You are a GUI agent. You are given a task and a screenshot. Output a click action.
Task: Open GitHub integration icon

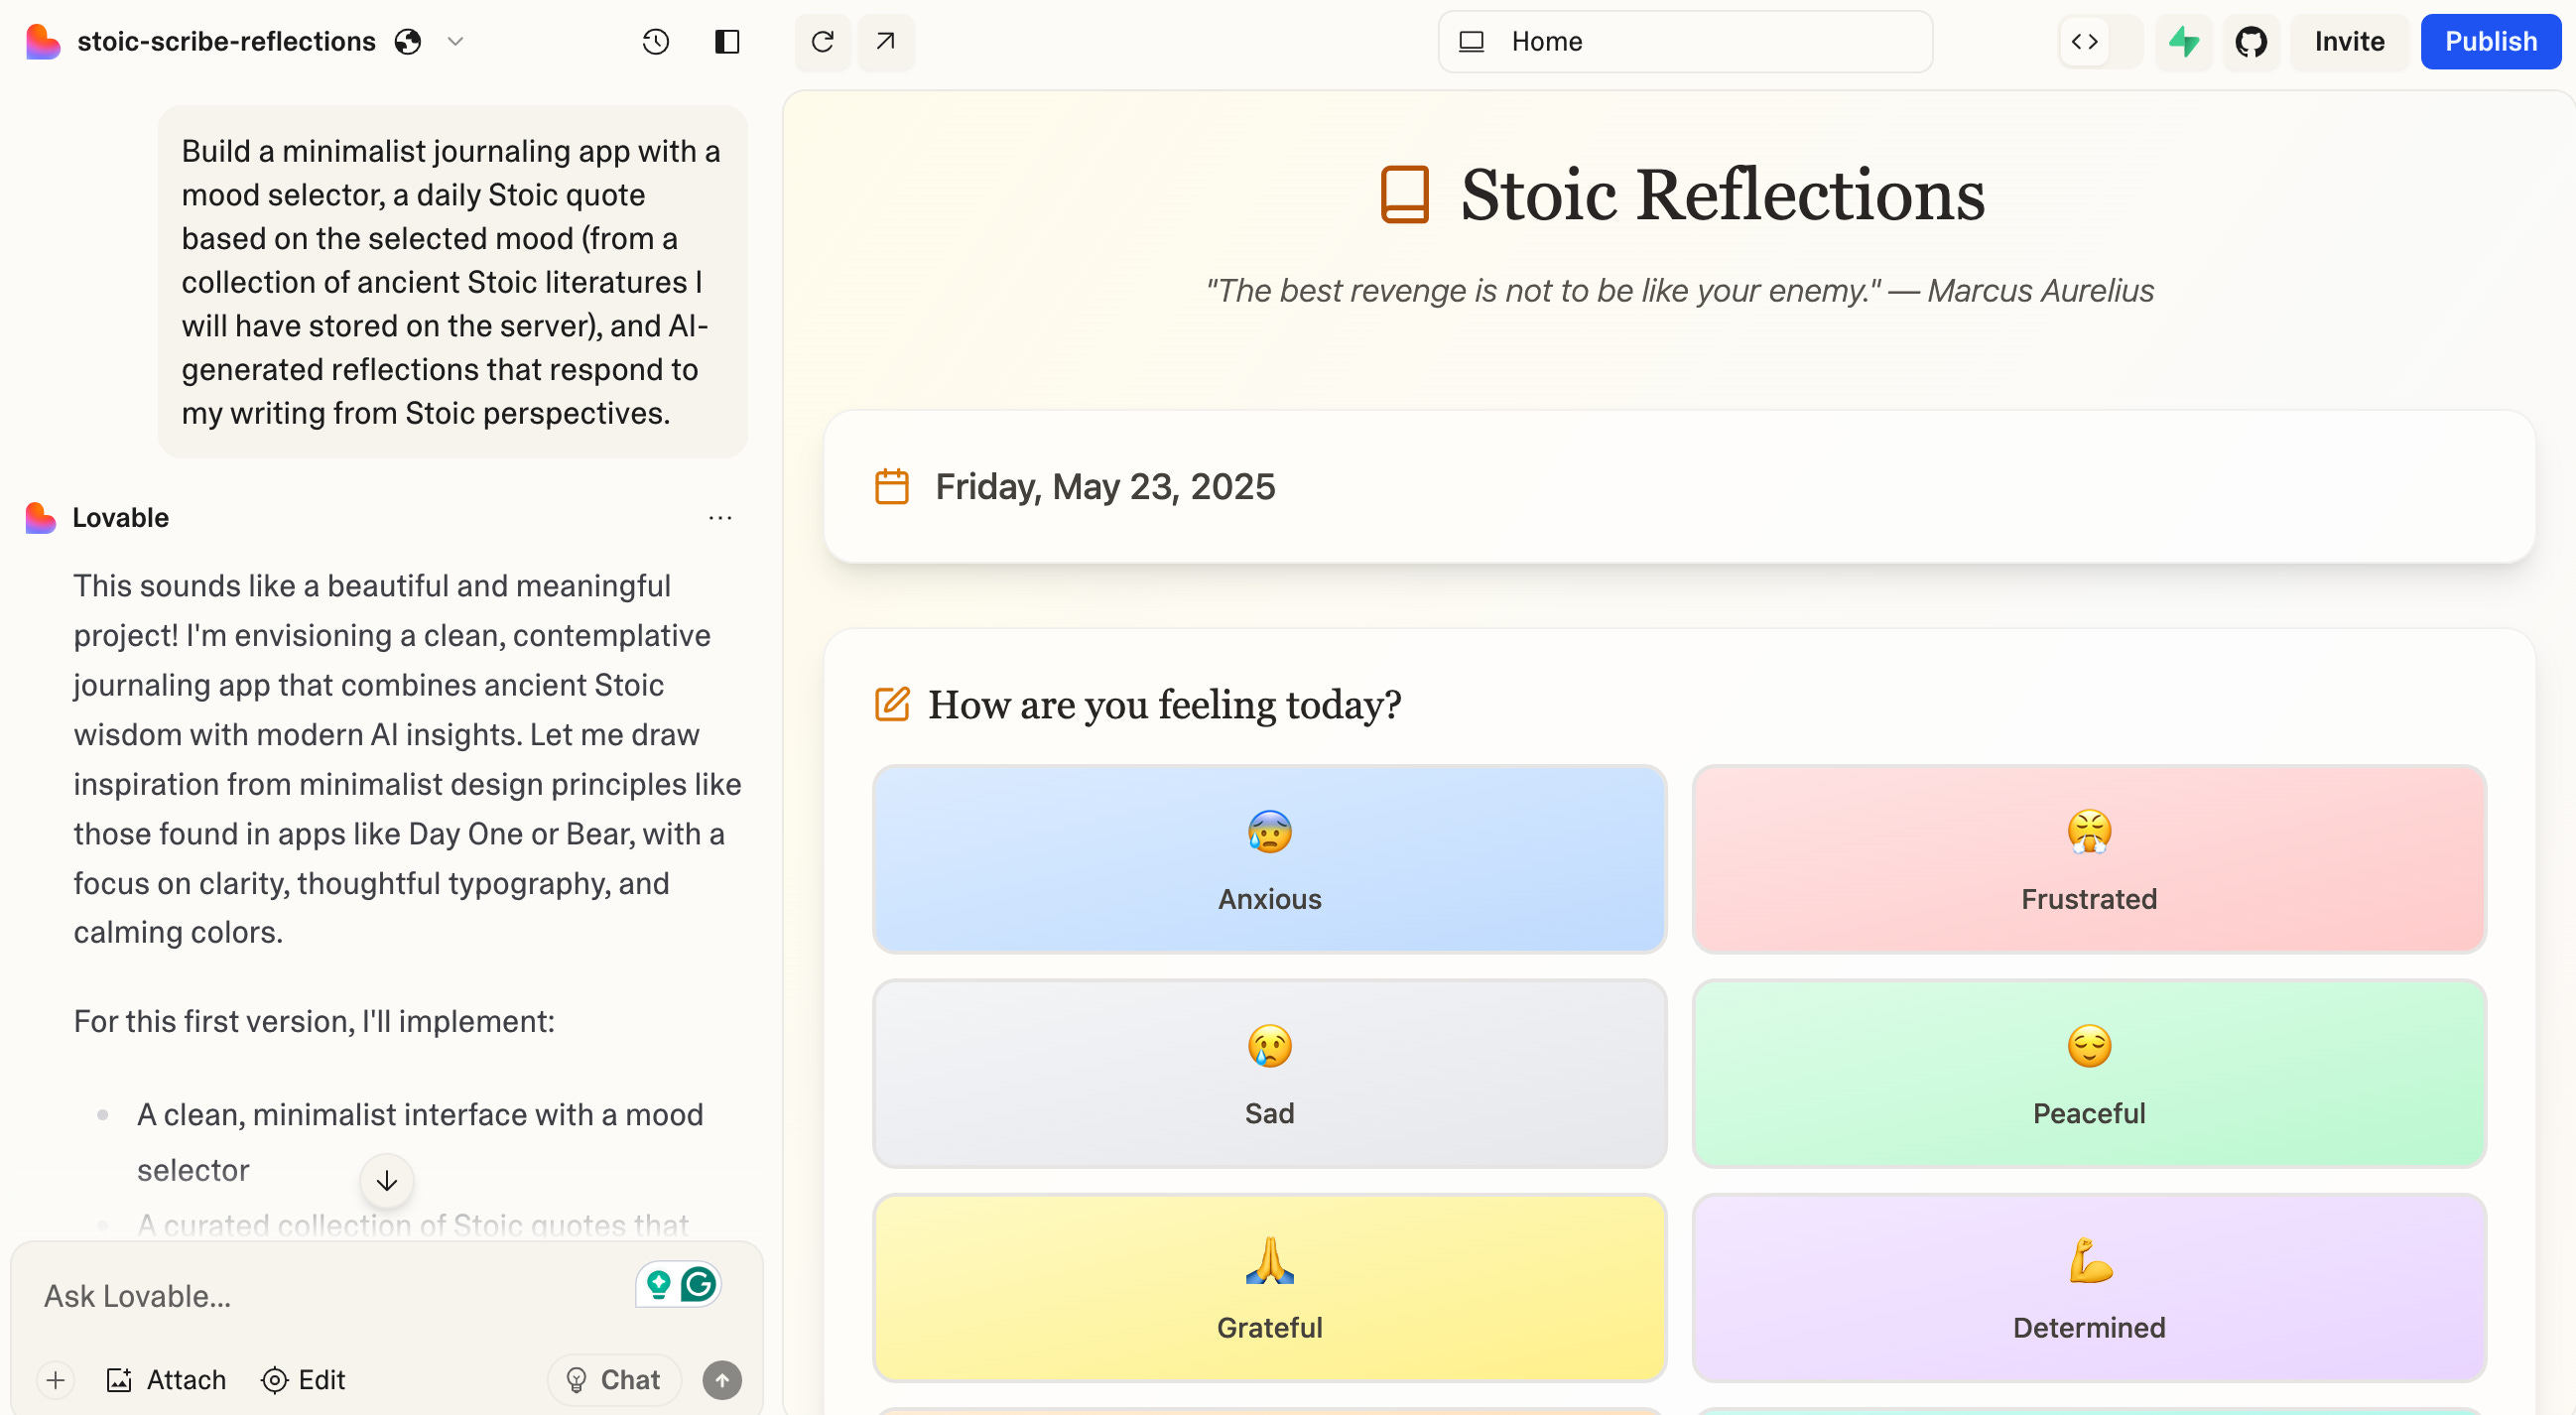[2251, 41]
